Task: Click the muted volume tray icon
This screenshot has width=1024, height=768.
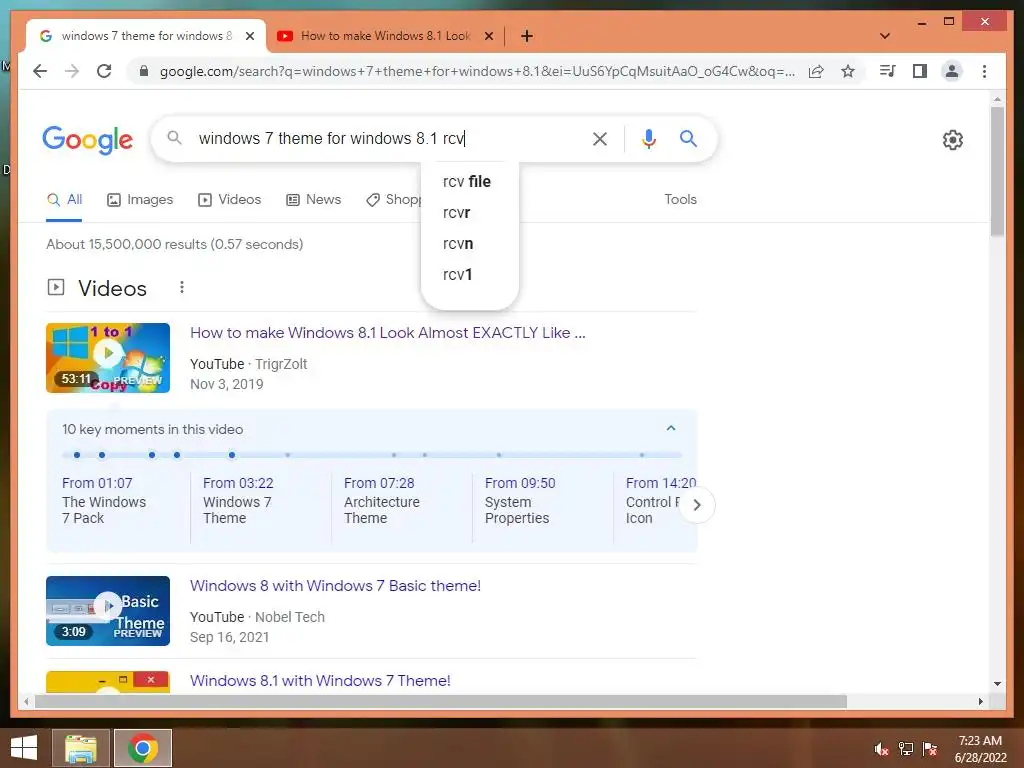Action: 882,749
